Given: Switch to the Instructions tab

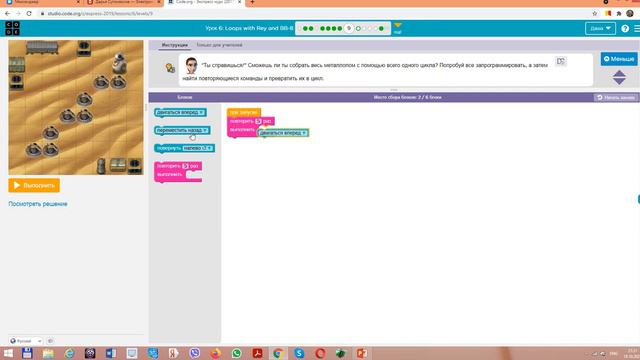Looking at the screenshot, I should click(174, 45).
